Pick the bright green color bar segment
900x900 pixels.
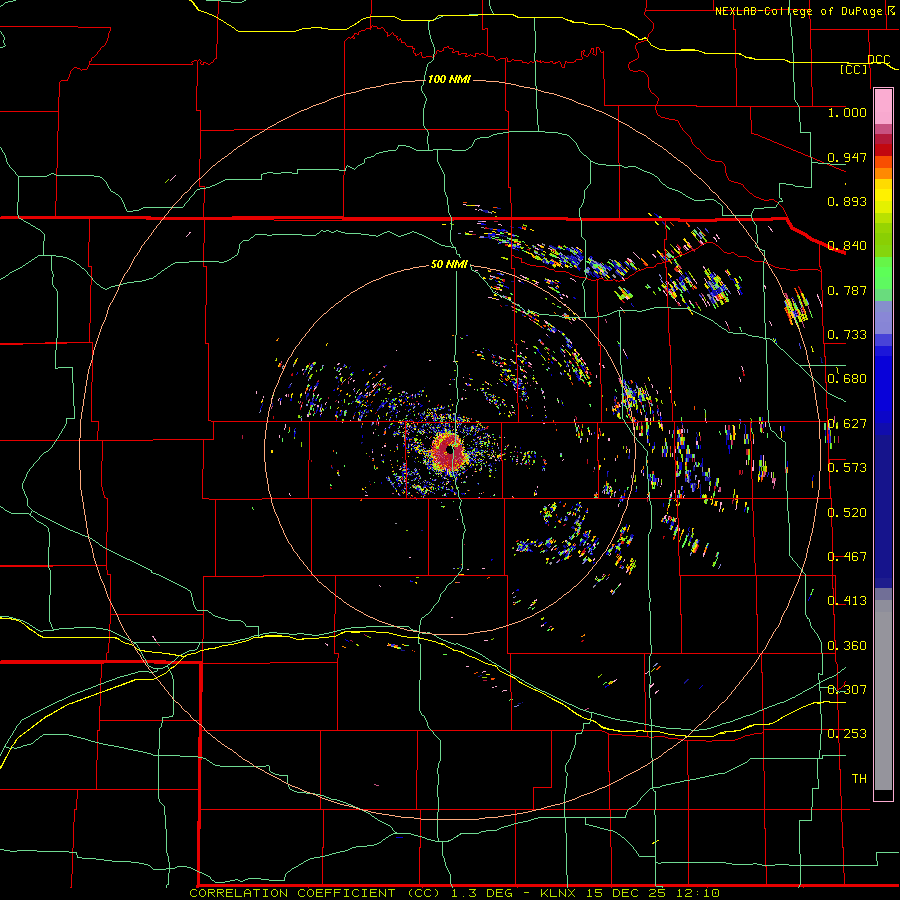coord(883,273)
